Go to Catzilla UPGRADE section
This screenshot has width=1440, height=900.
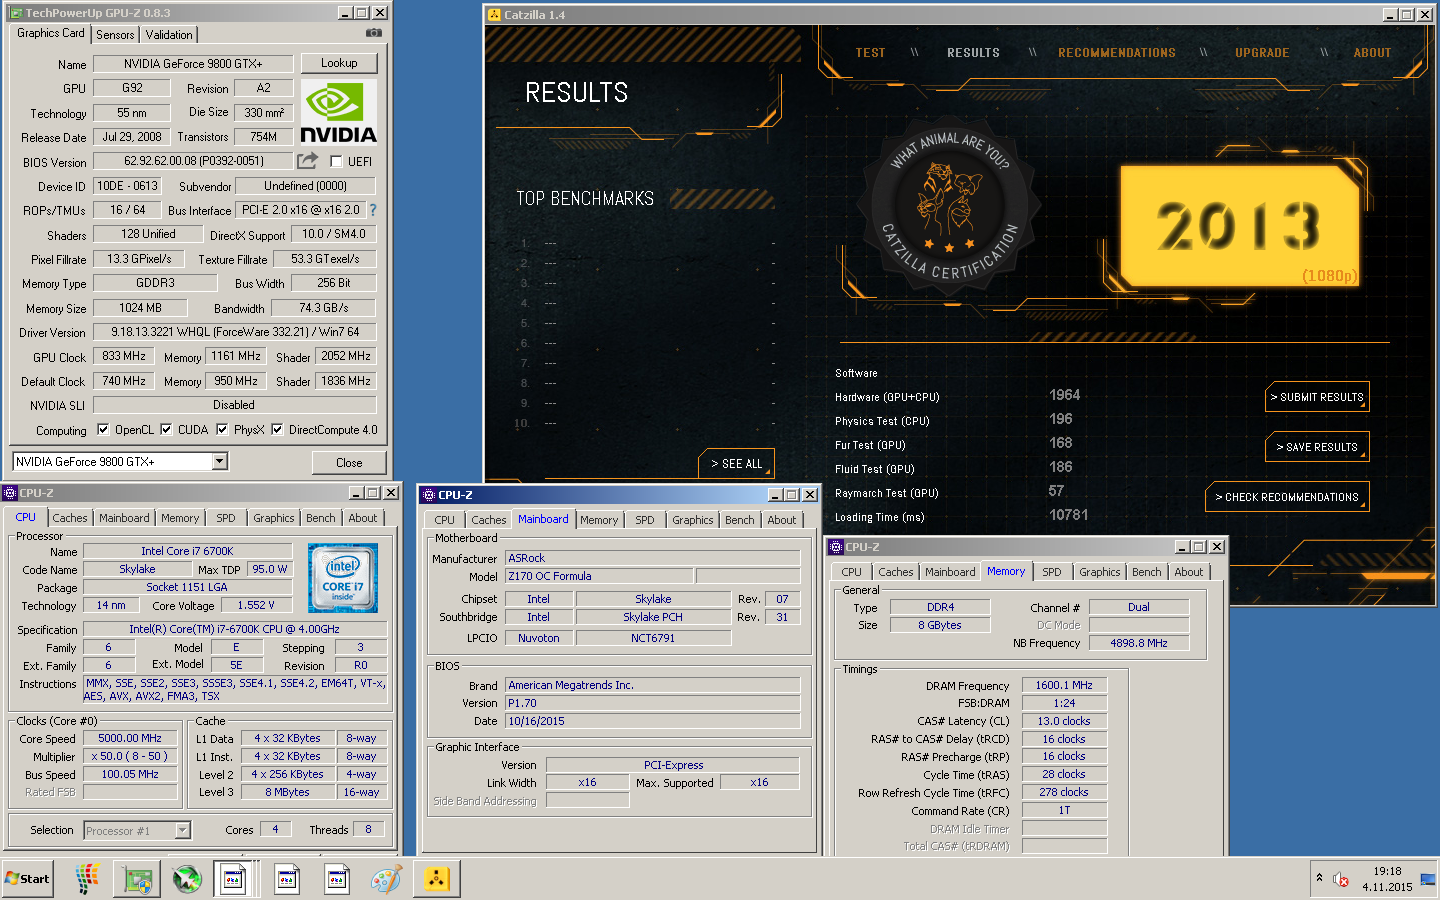(x=1262, y=53)
